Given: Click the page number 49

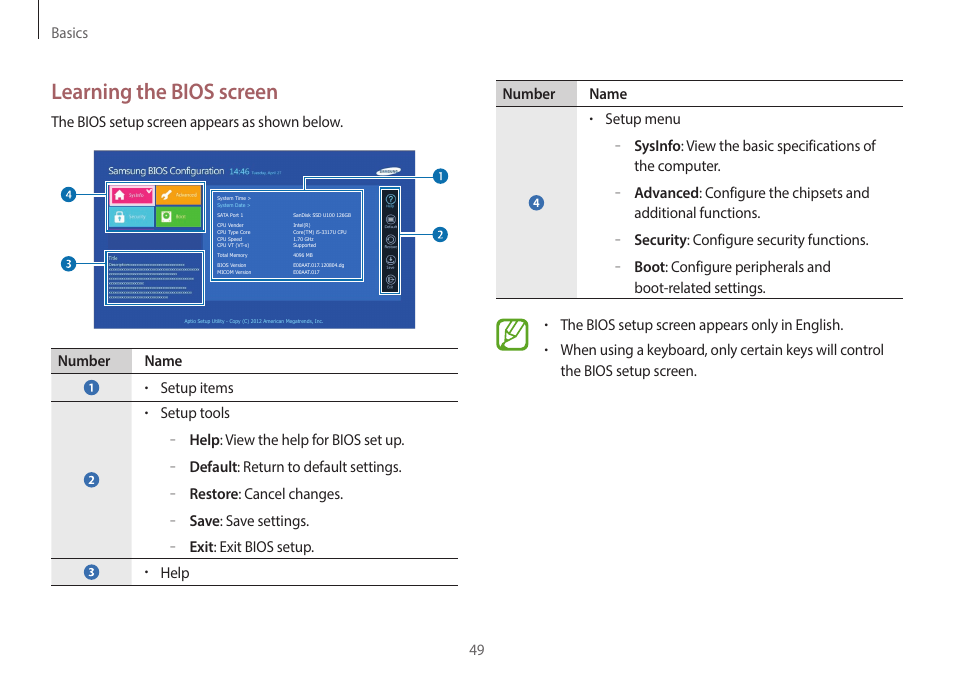Looking at the screenshot, I should (476, 650).
